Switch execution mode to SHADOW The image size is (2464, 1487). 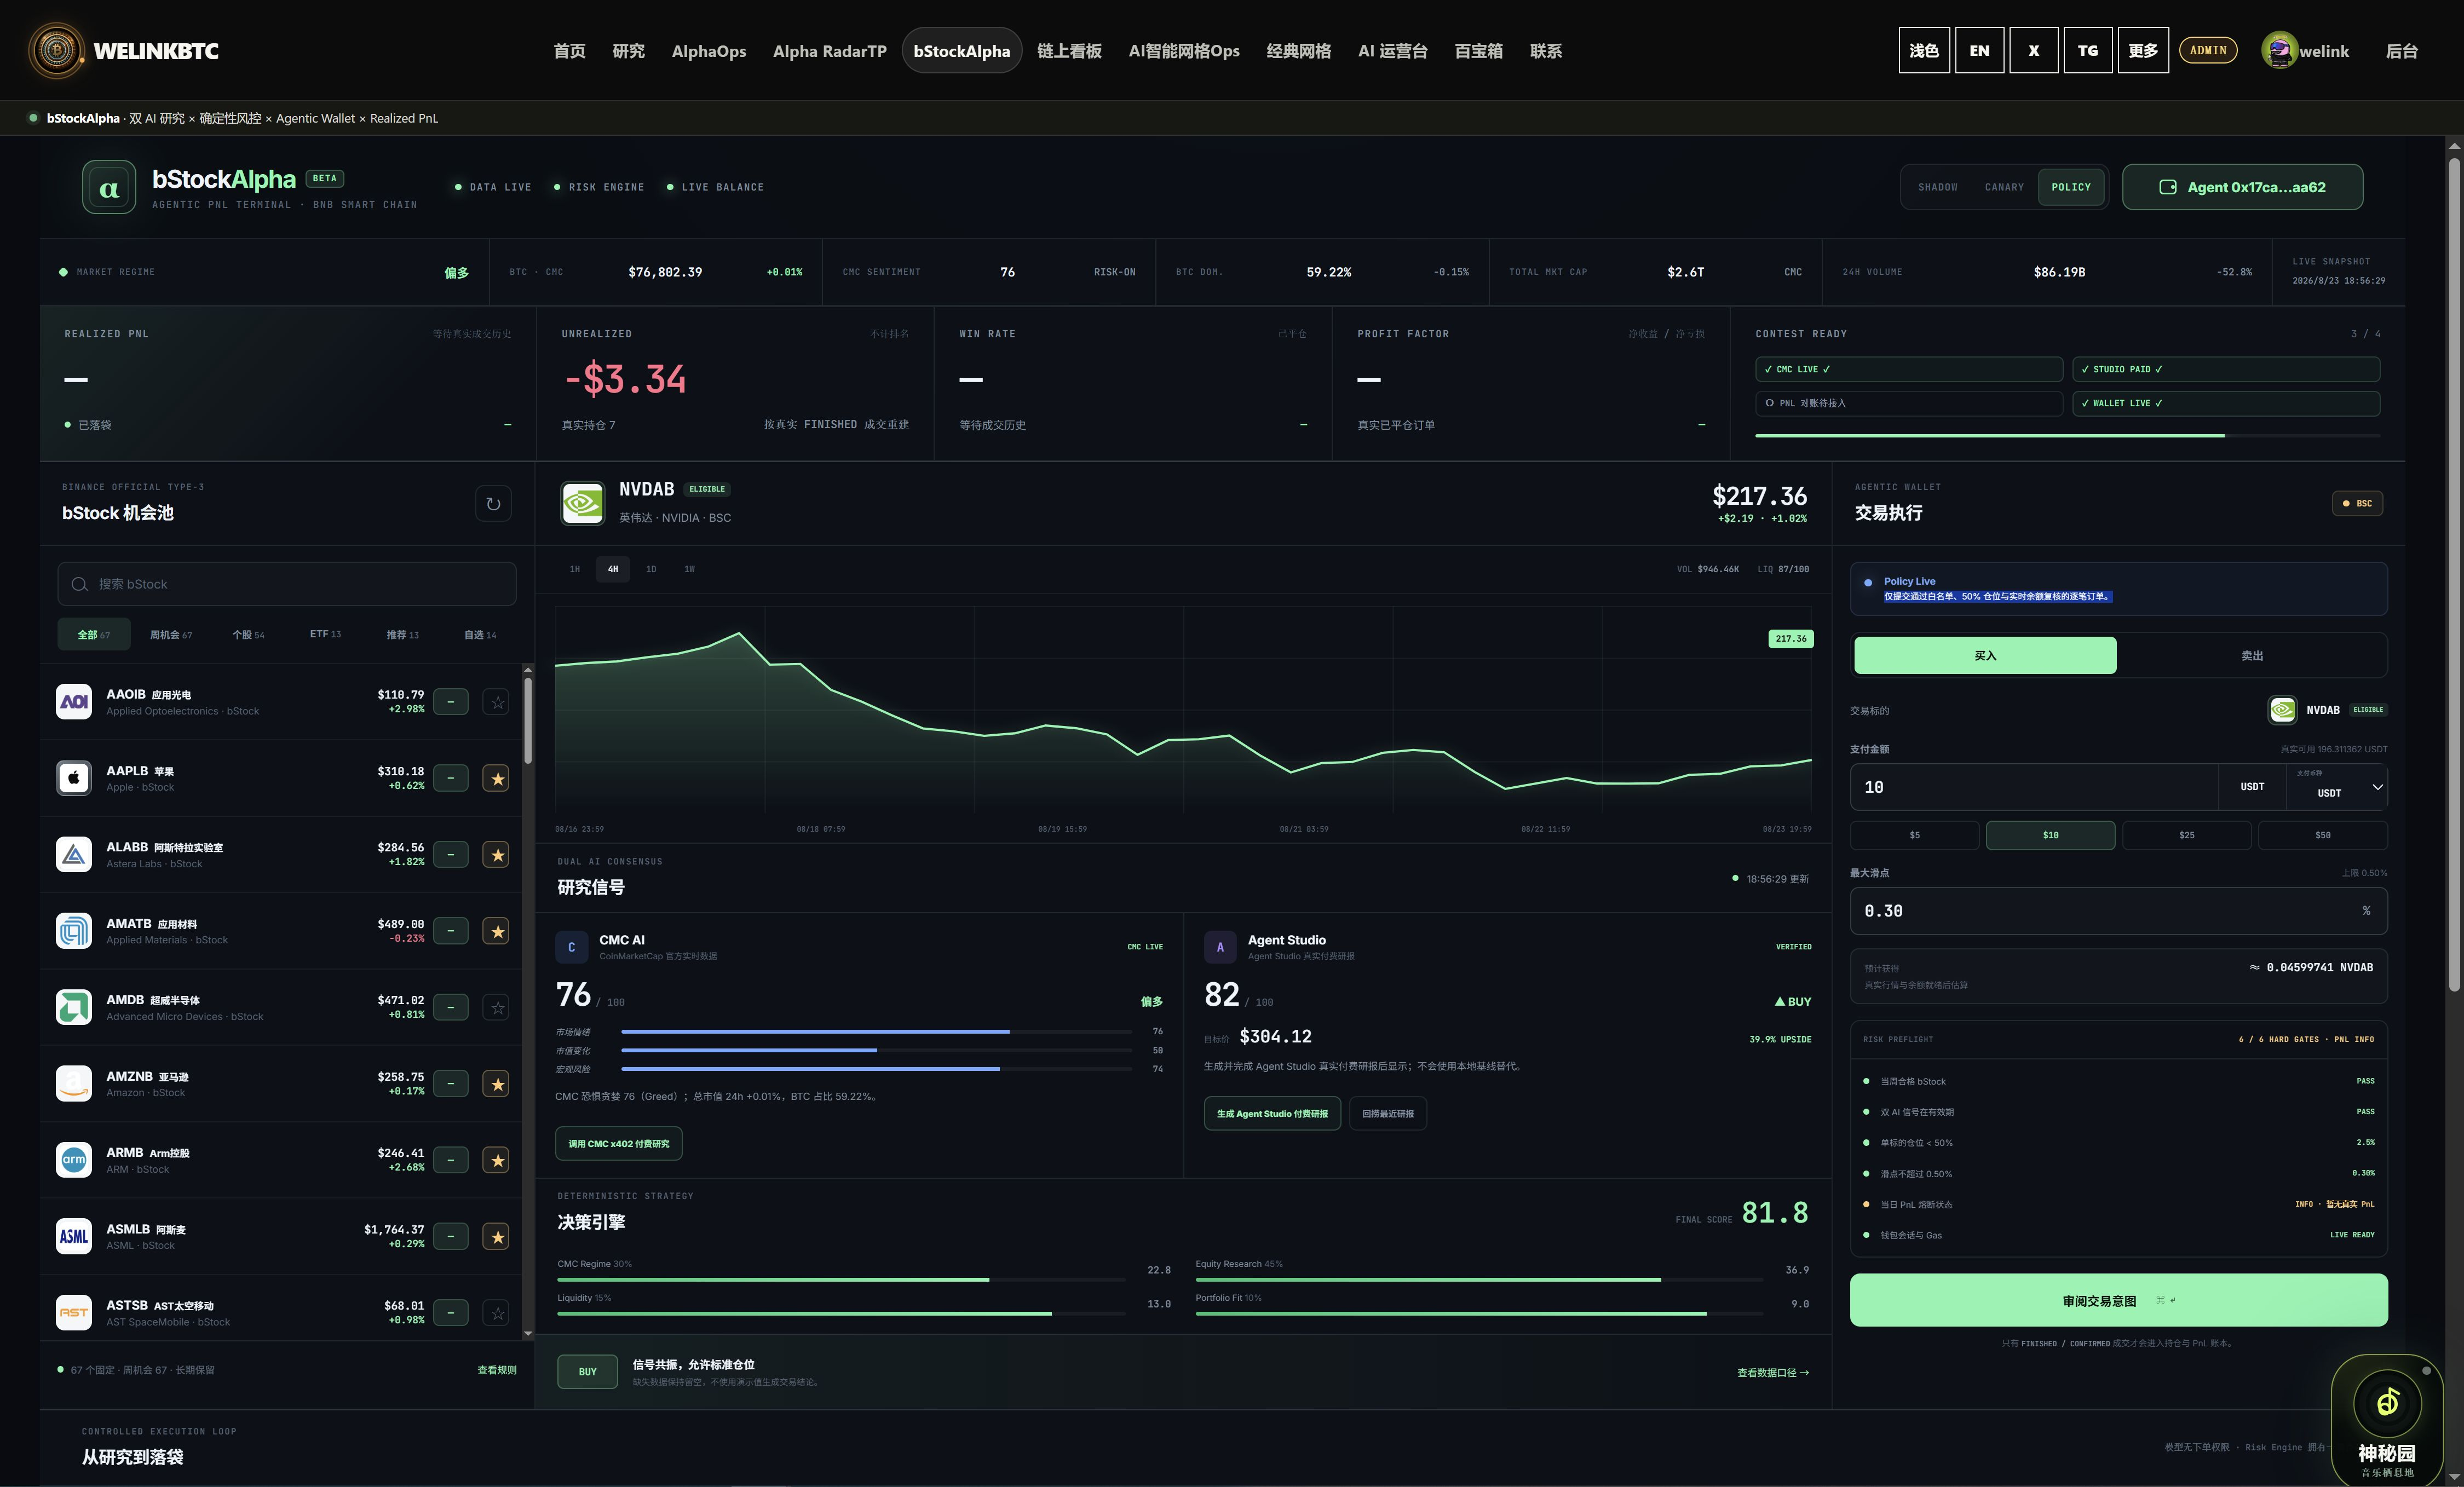point(1938,187)
